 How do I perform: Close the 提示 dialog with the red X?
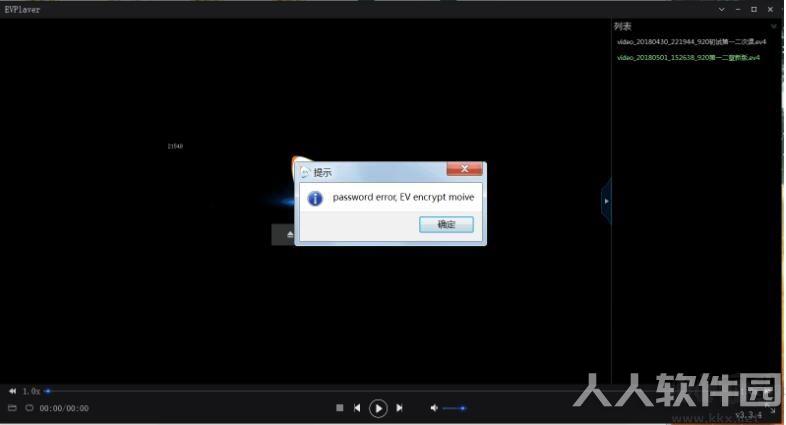(465, 169)
